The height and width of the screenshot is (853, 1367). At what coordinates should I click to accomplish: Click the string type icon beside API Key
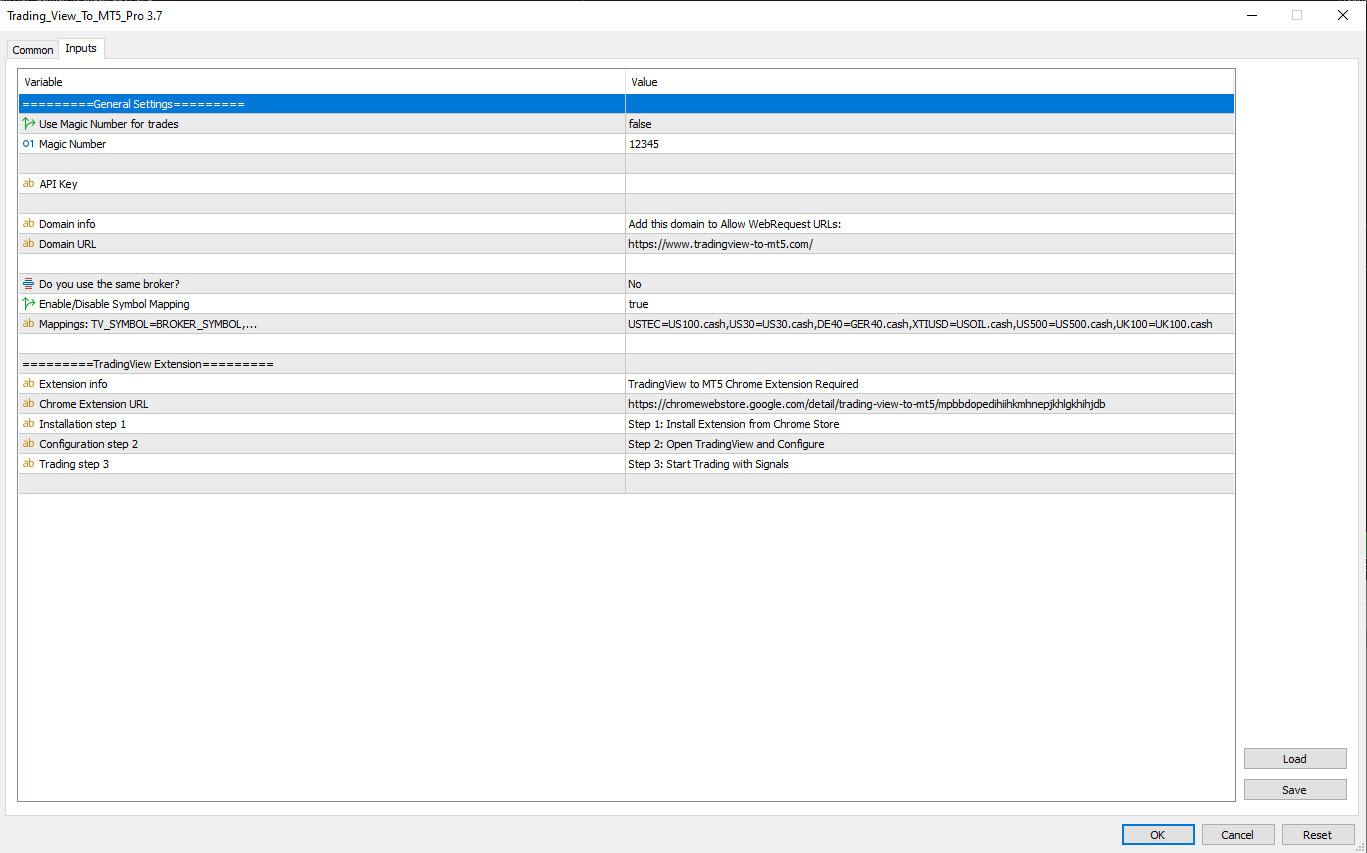28,184
